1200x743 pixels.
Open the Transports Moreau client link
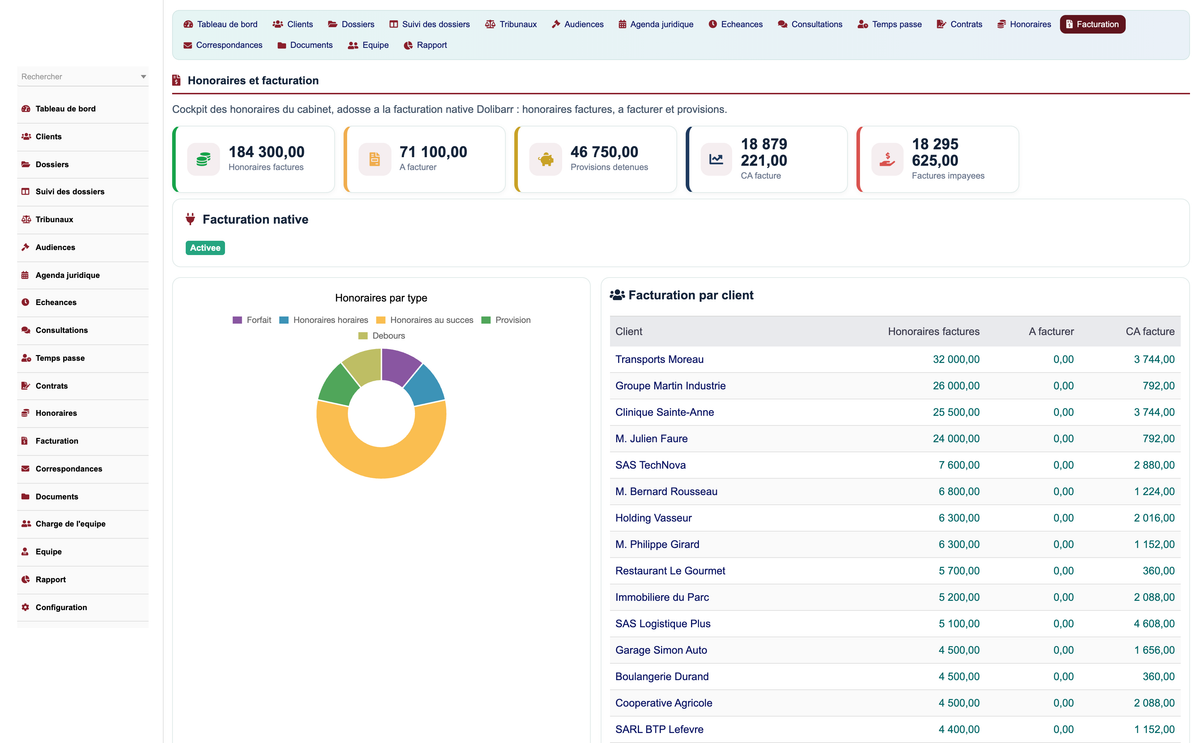point(659,359)
